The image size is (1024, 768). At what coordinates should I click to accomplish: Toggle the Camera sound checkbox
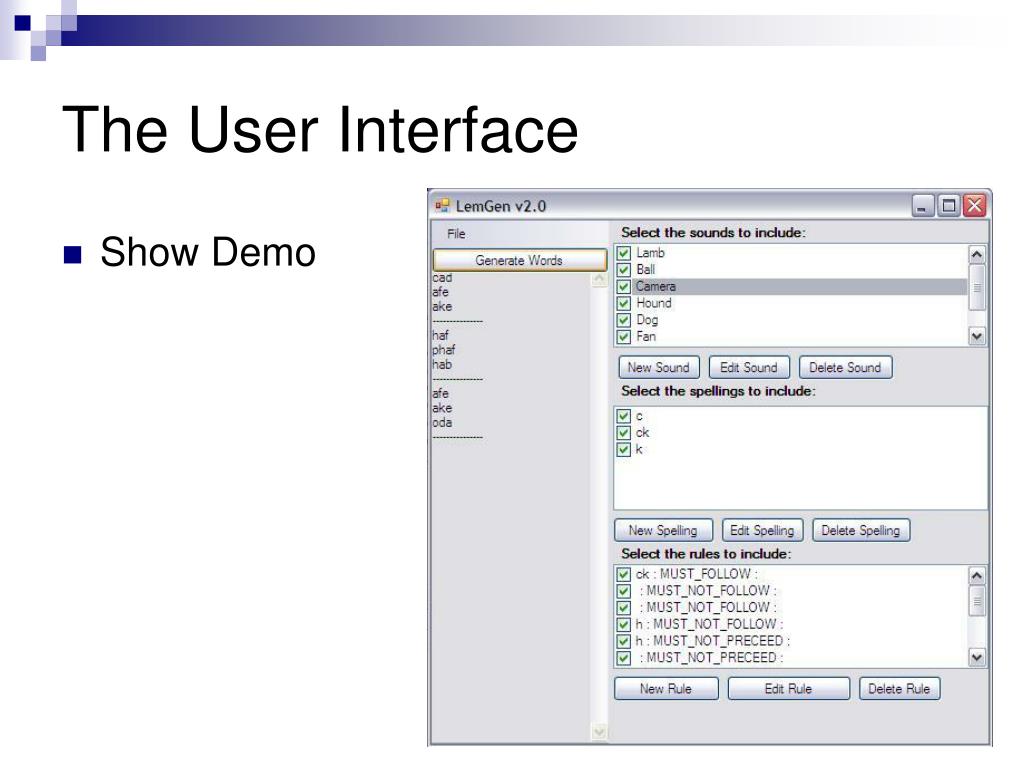pos(624,287)
